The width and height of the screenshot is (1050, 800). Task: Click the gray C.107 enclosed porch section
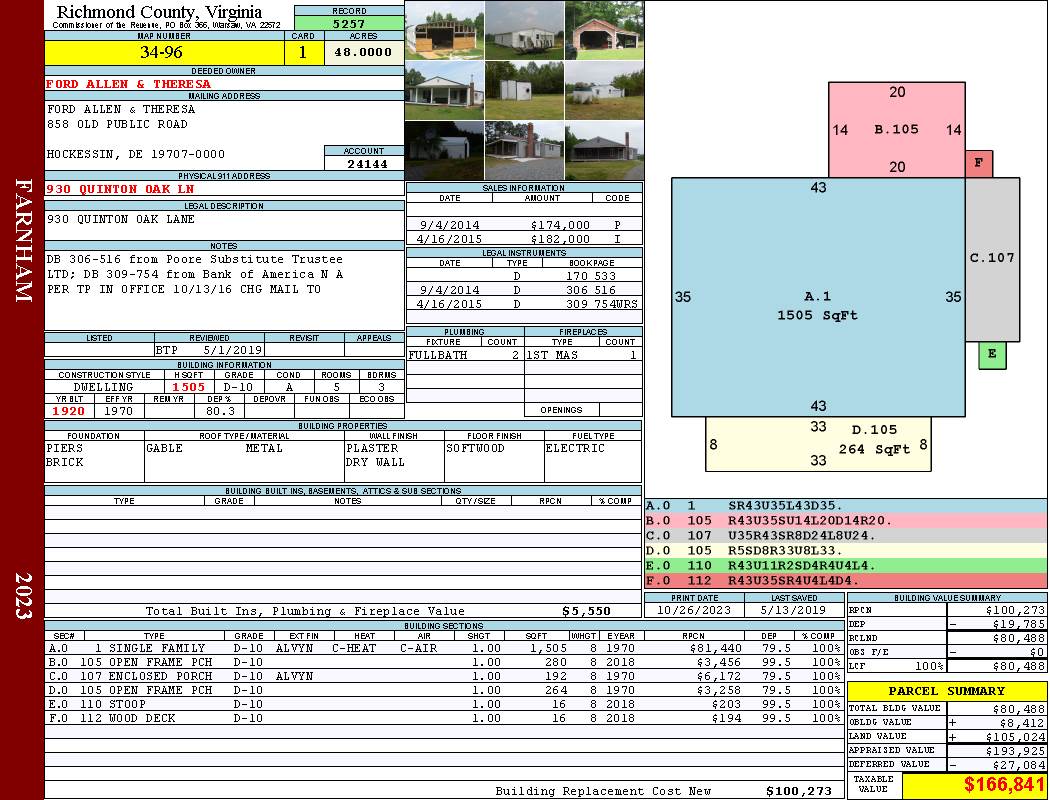coord(992,260)
